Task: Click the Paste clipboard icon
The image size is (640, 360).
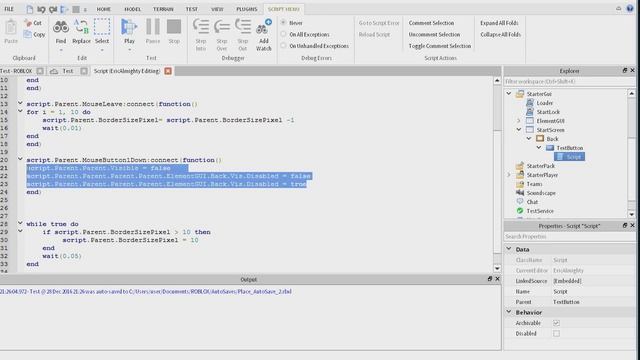Action: [x=11, y=28]
